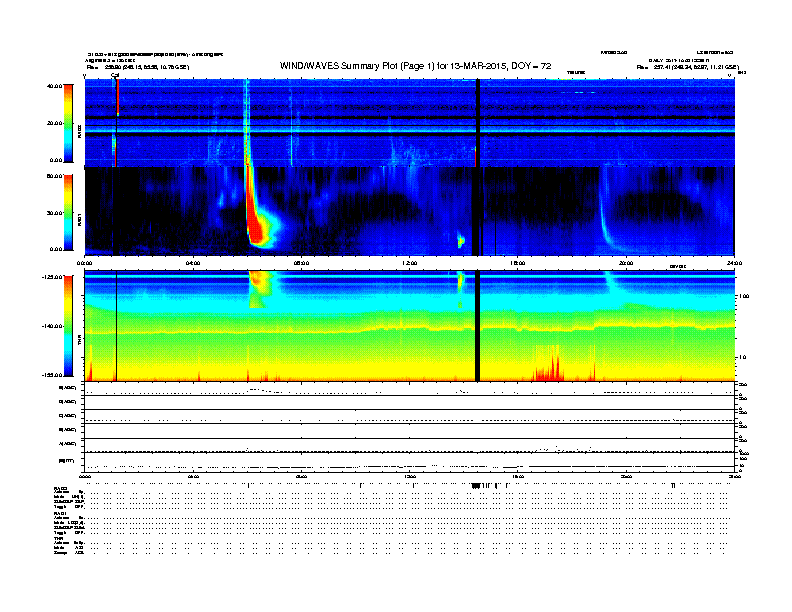Click the 12:00 tick label under RAD1 spectrogram
Screen dimensions: 792x612
(x=410, y=263)
